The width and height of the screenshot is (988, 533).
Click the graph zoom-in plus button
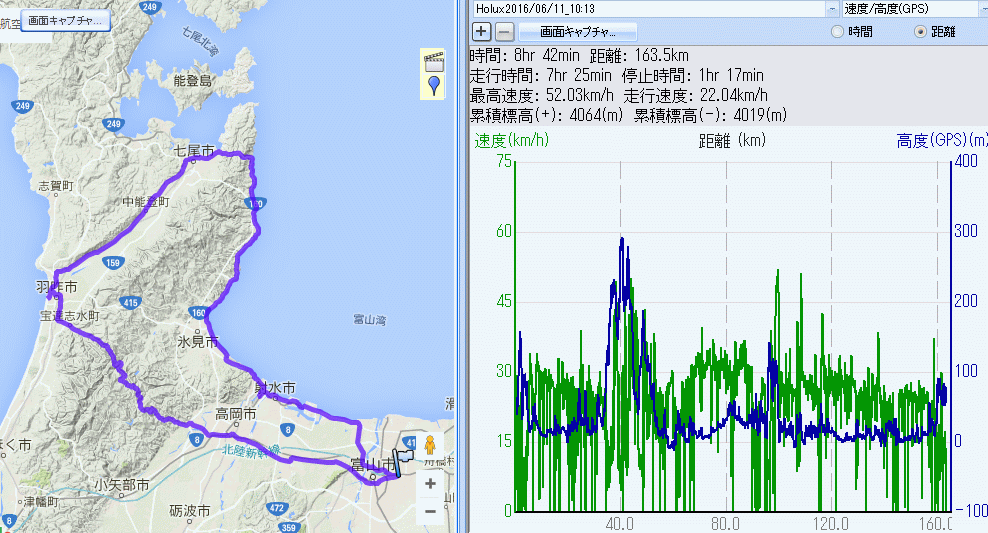[481, 31]
